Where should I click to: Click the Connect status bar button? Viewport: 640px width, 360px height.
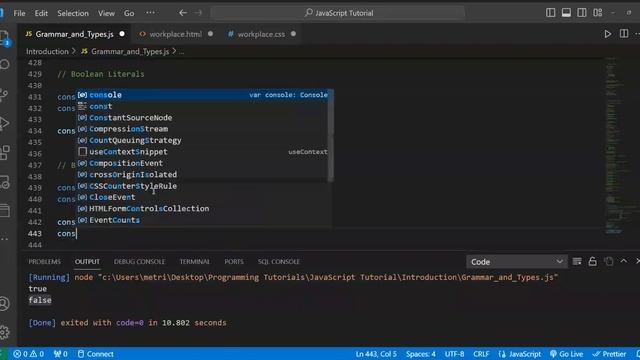click(96, 354)
